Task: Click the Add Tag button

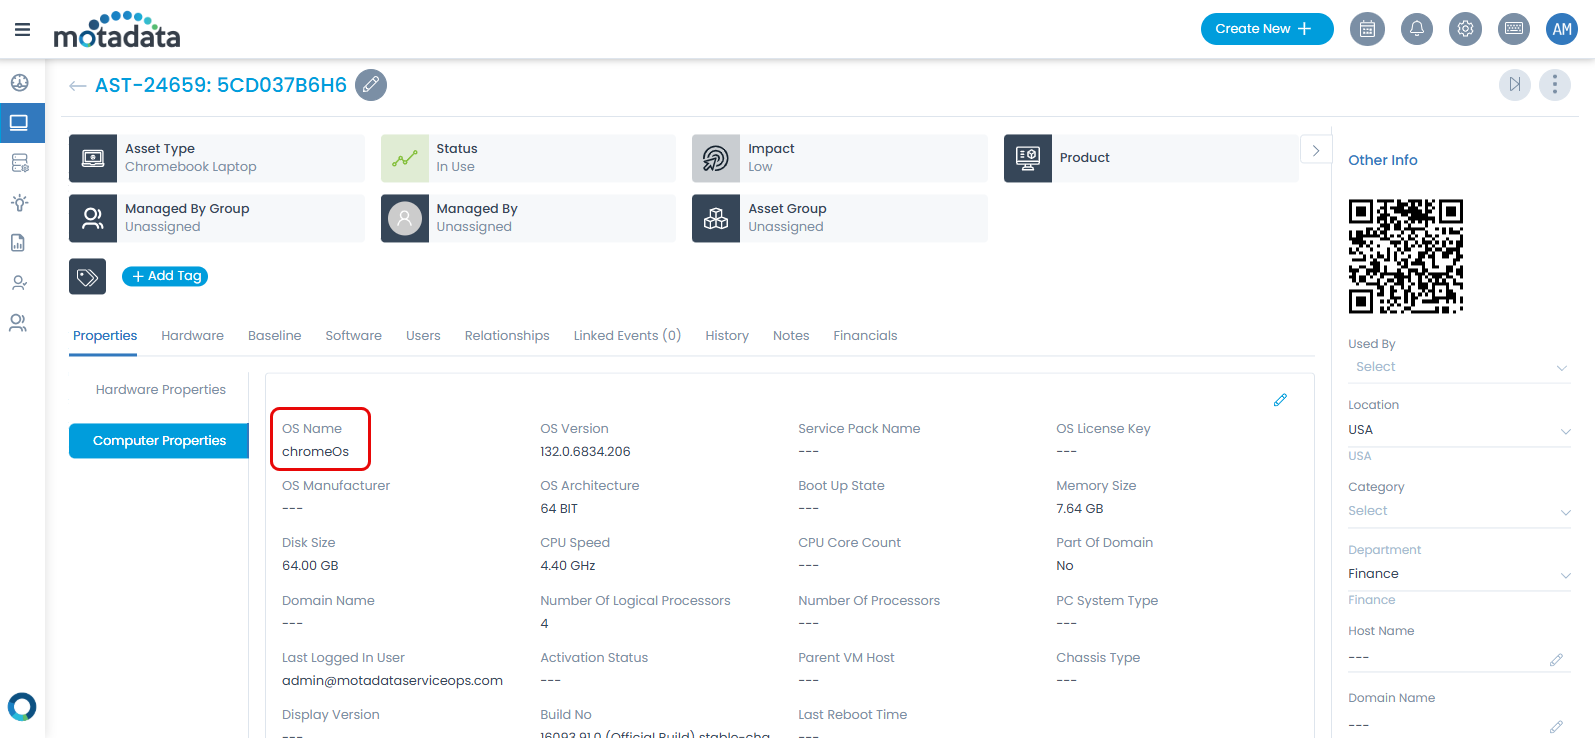Action: 165,276
